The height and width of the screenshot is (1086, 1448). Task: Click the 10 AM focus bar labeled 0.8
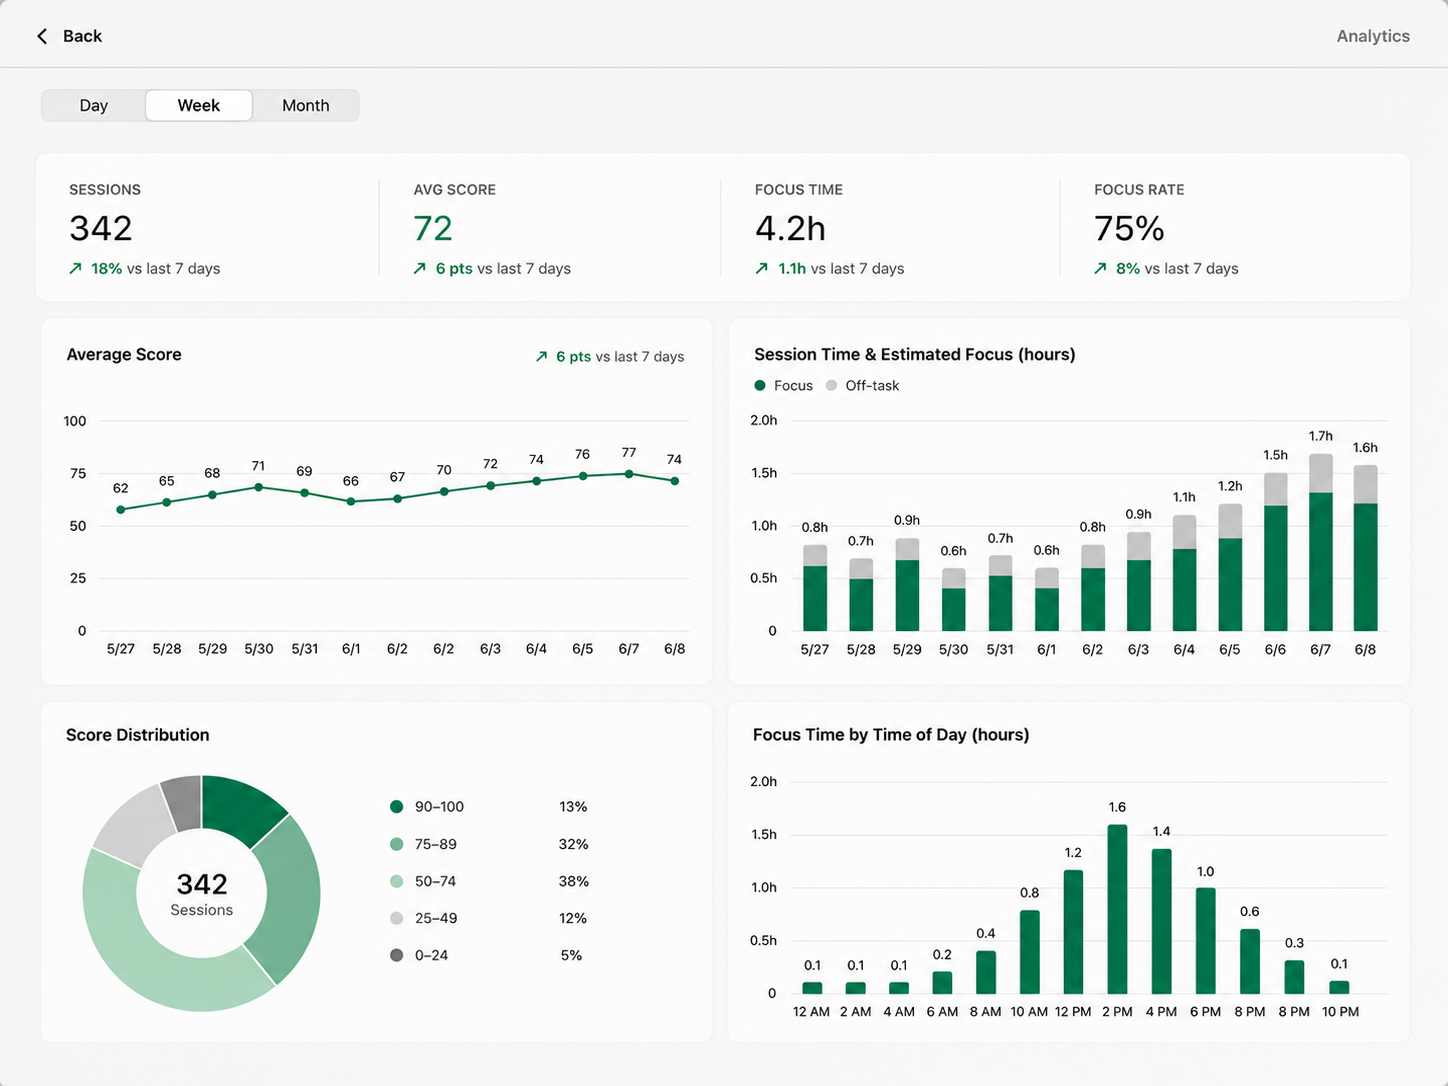1029,952
